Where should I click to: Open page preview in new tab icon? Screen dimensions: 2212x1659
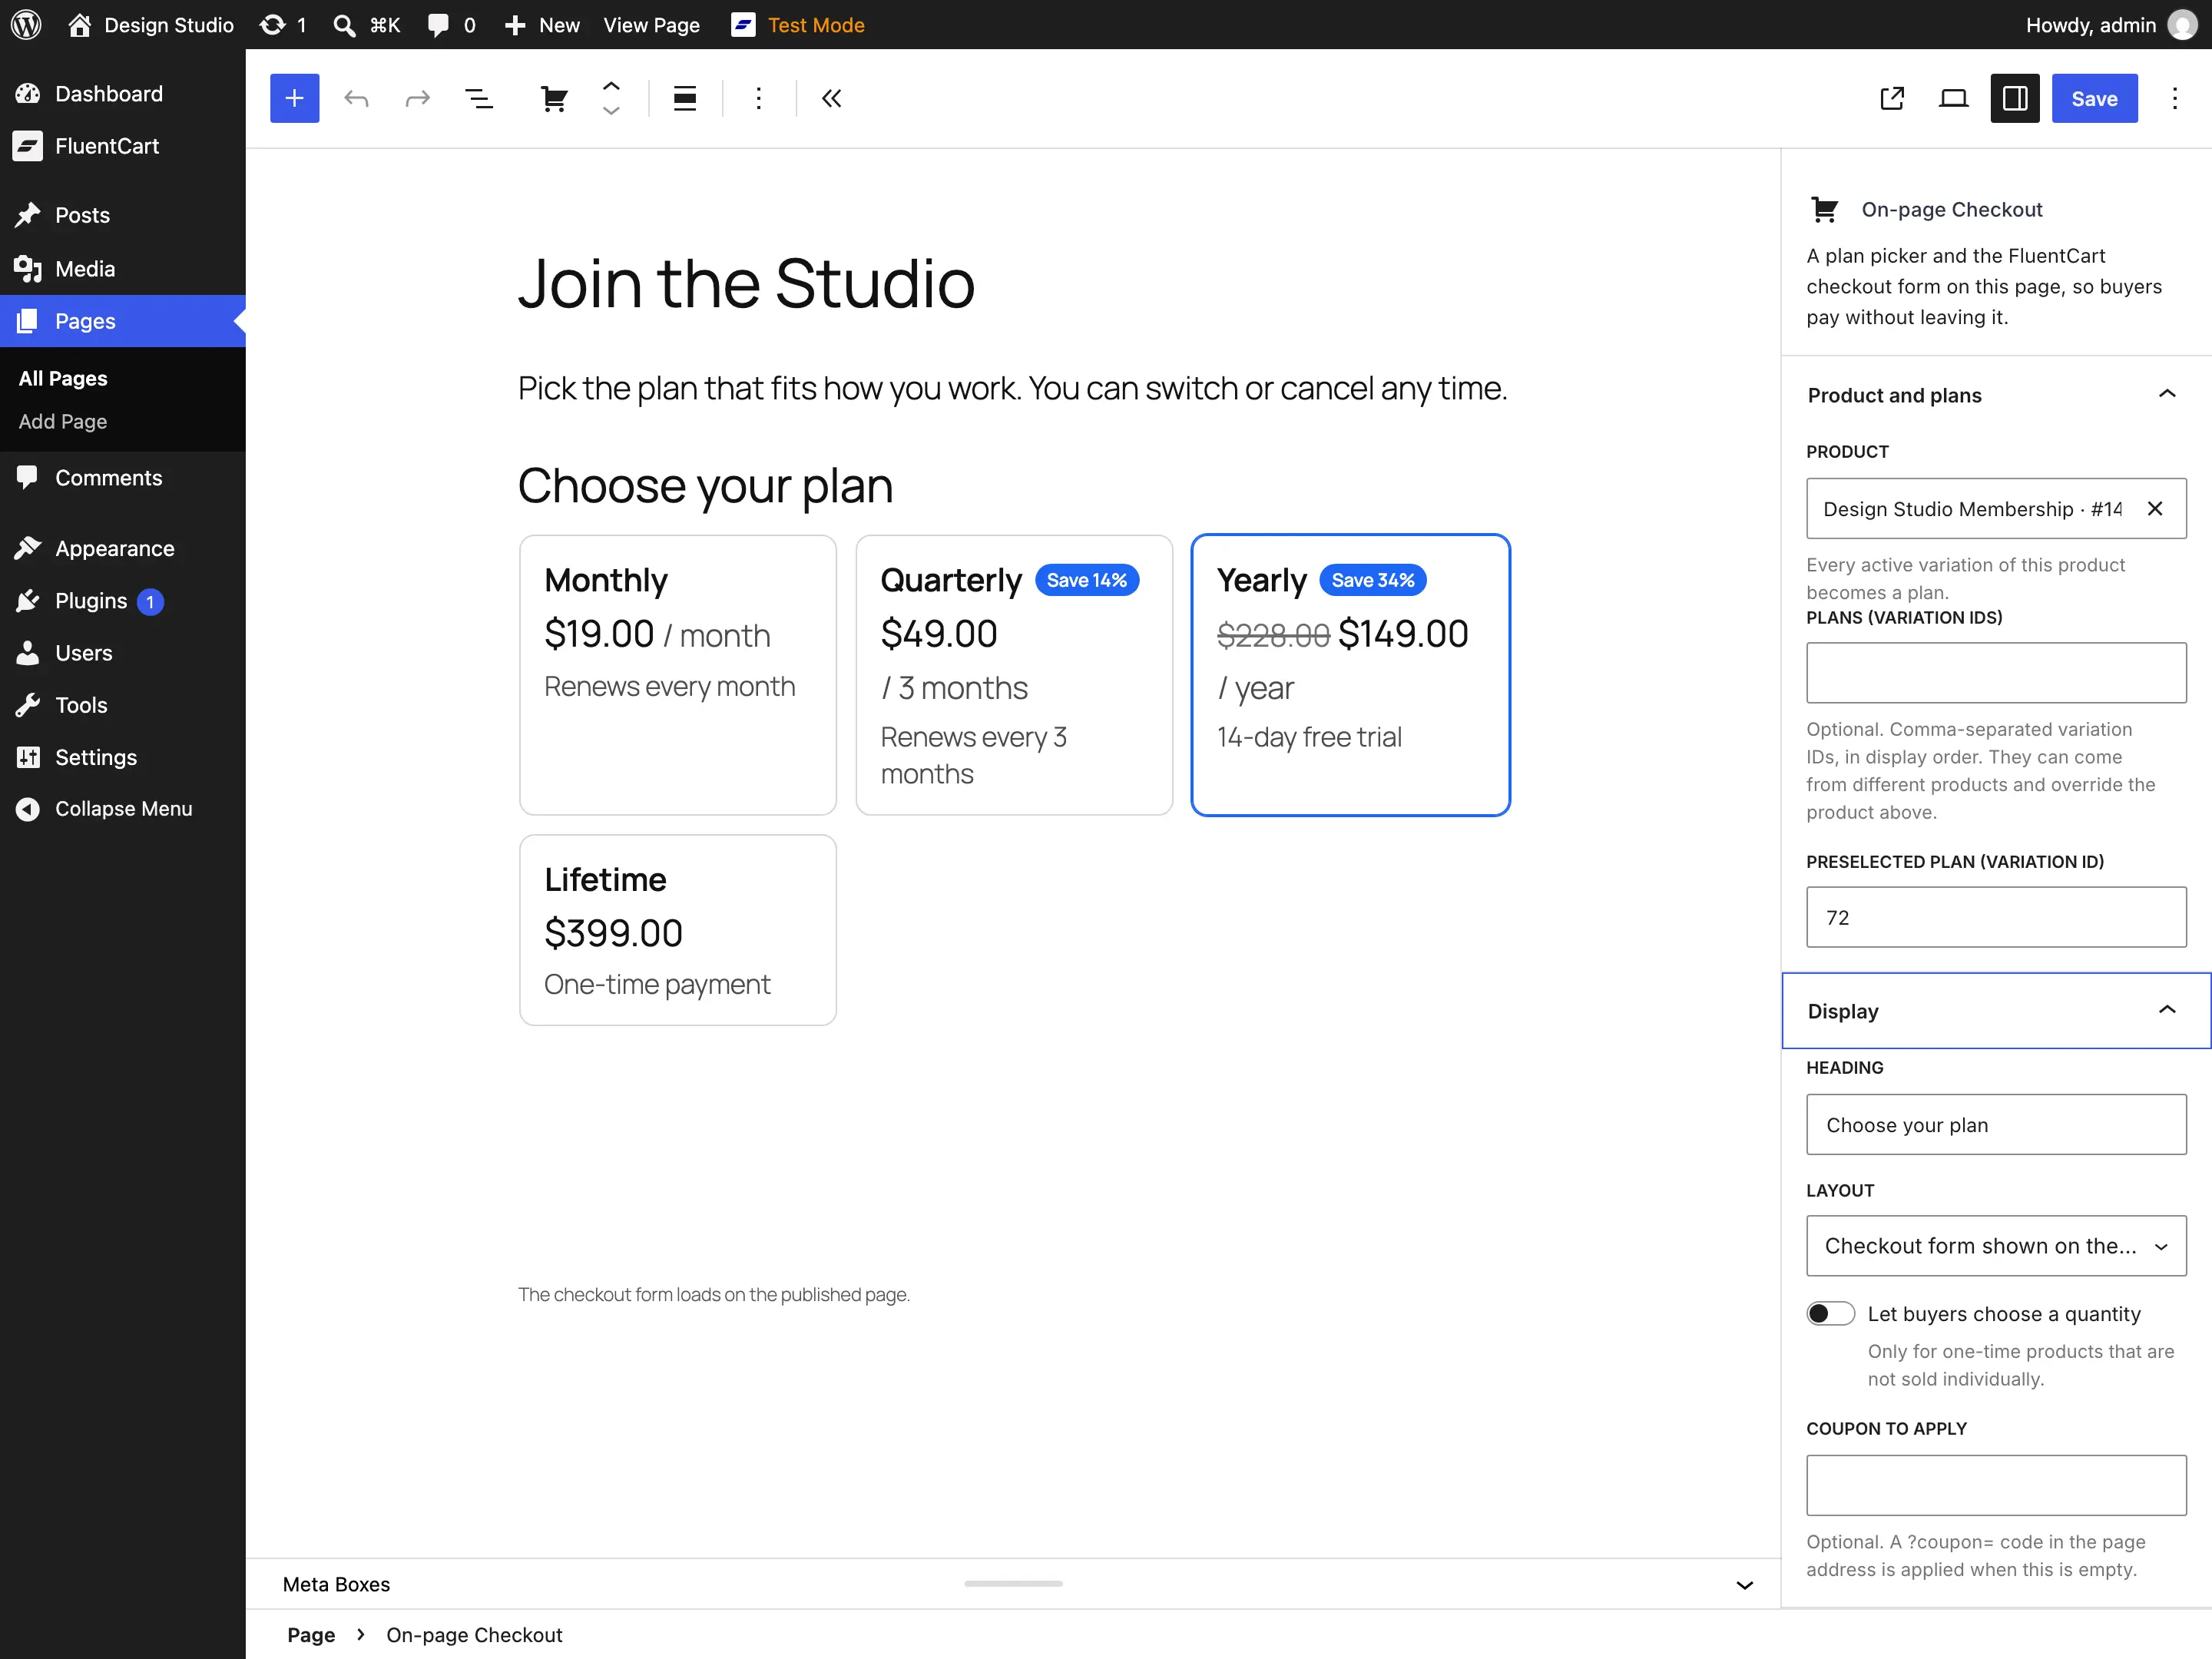[x=1892, y=98]
